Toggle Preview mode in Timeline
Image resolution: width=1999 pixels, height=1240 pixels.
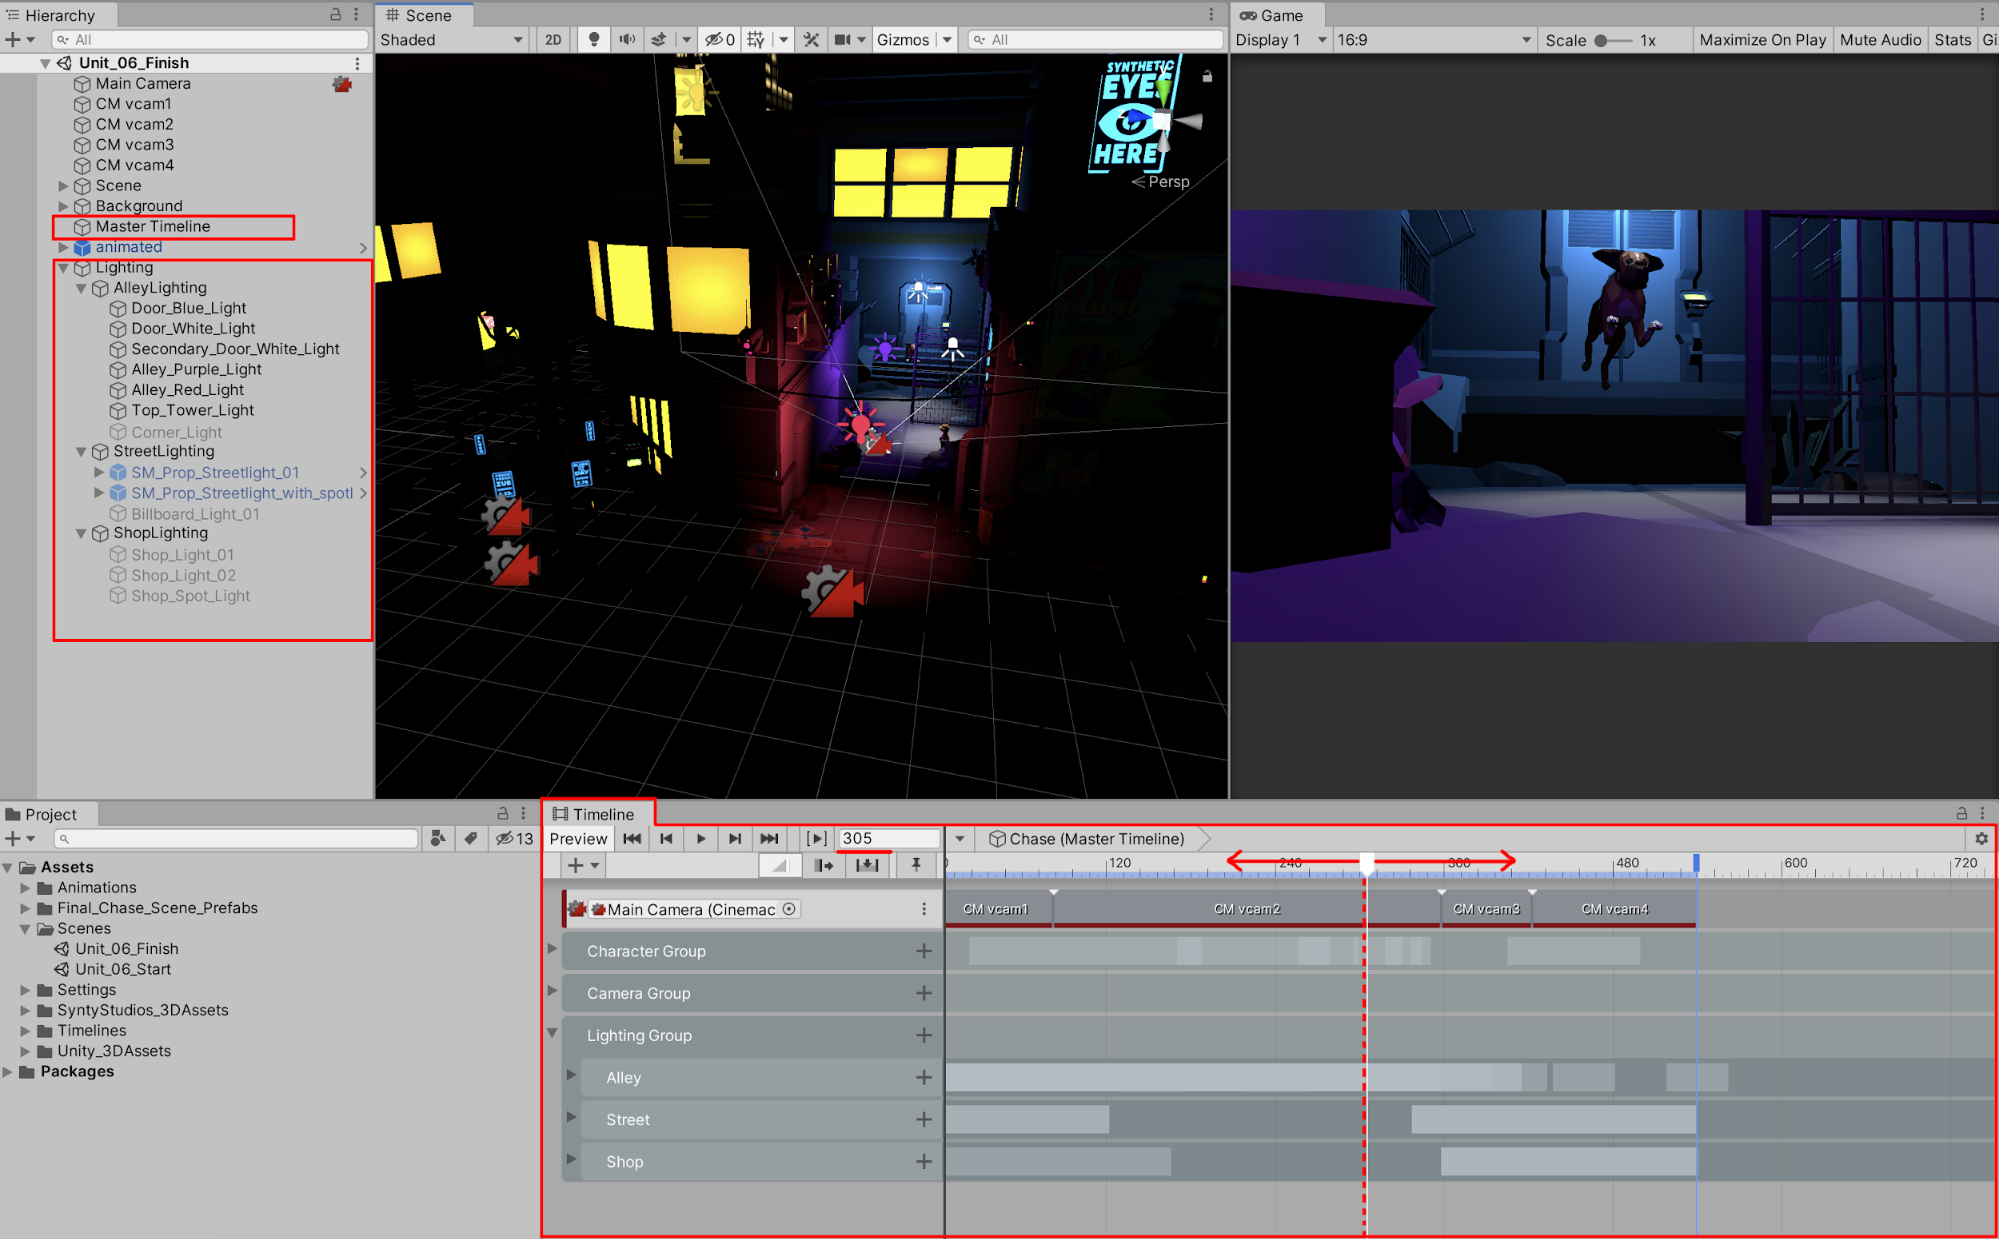pyautogui.click(x=578, y=839)
